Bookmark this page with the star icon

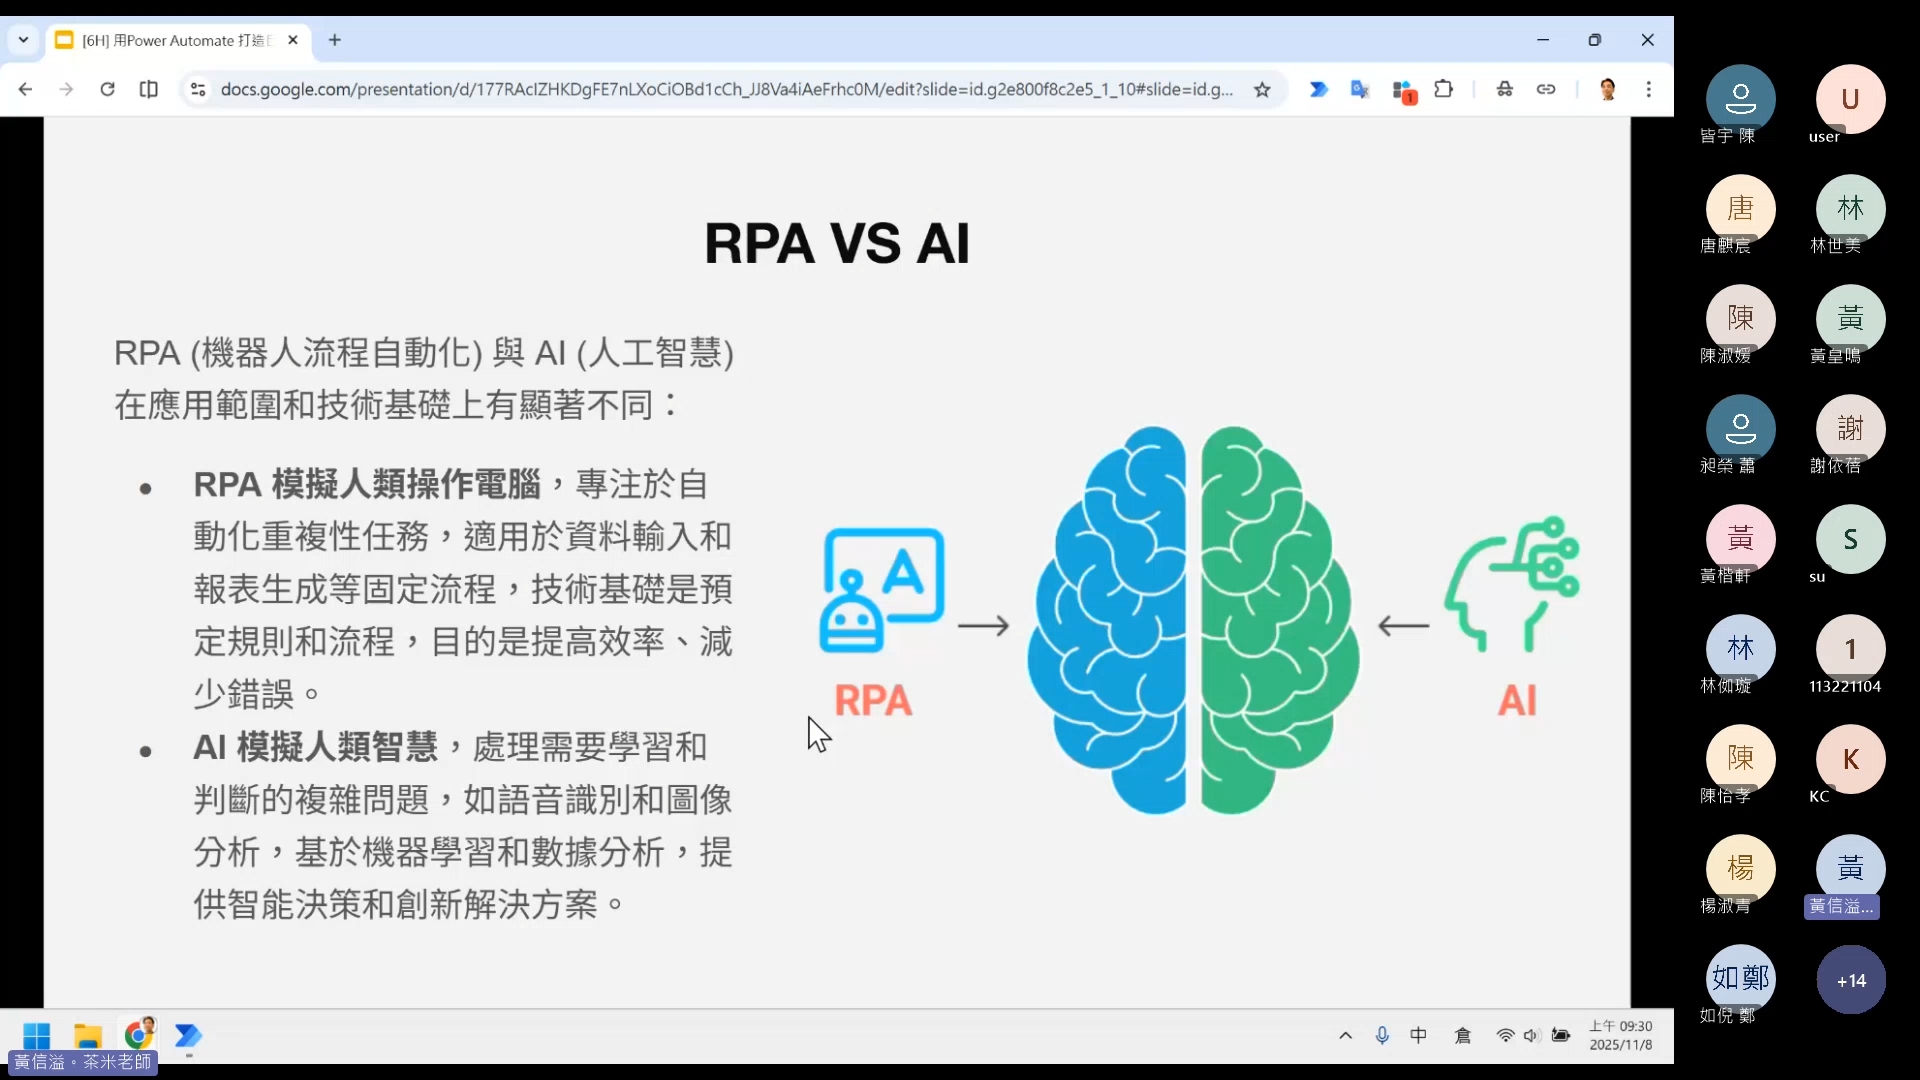(1262, 90)
